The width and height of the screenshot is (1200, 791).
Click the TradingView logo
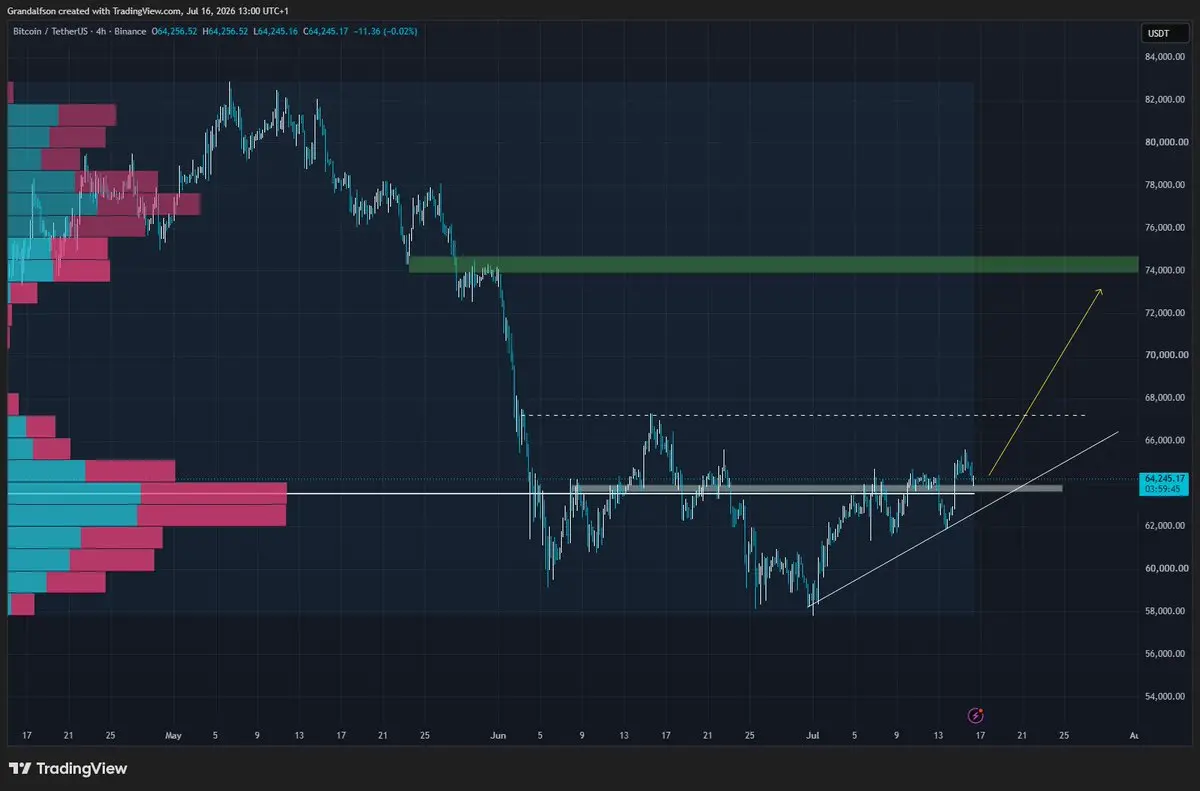68,769
